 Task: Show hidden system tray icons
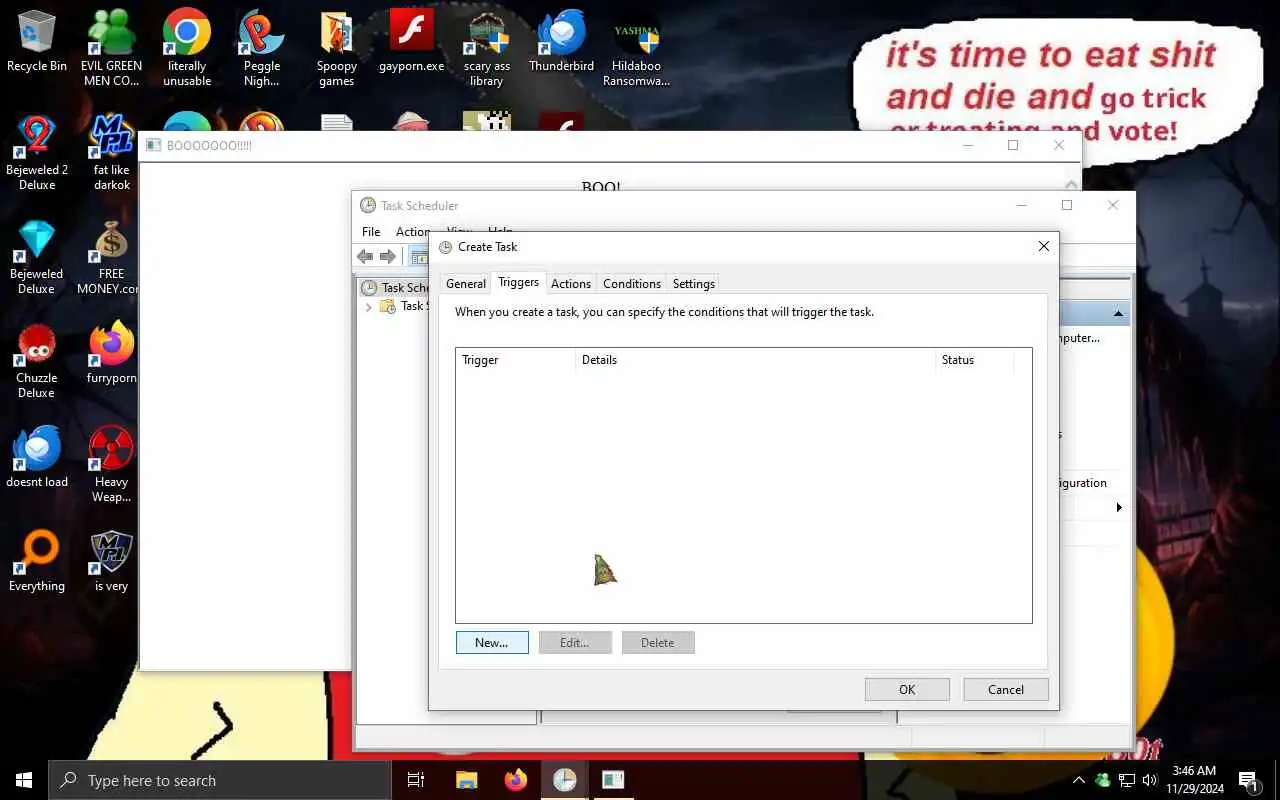(x=1078, y=780)
